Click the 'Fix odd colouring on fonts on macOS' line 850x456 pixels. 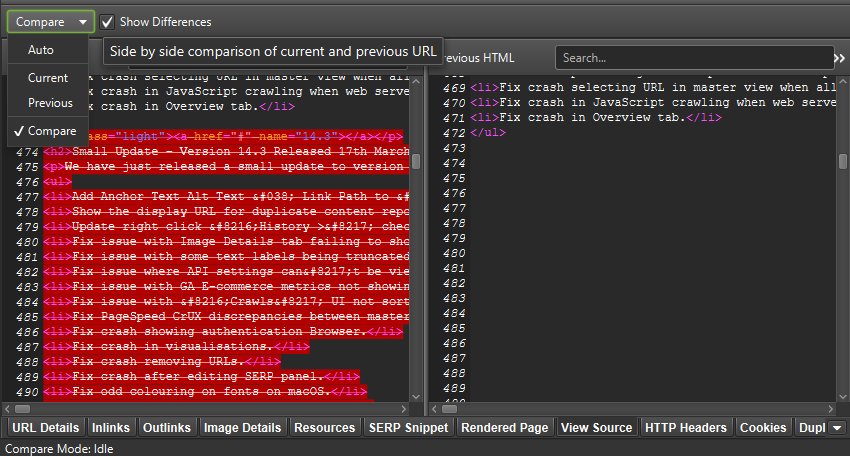(x=205, y=391)
